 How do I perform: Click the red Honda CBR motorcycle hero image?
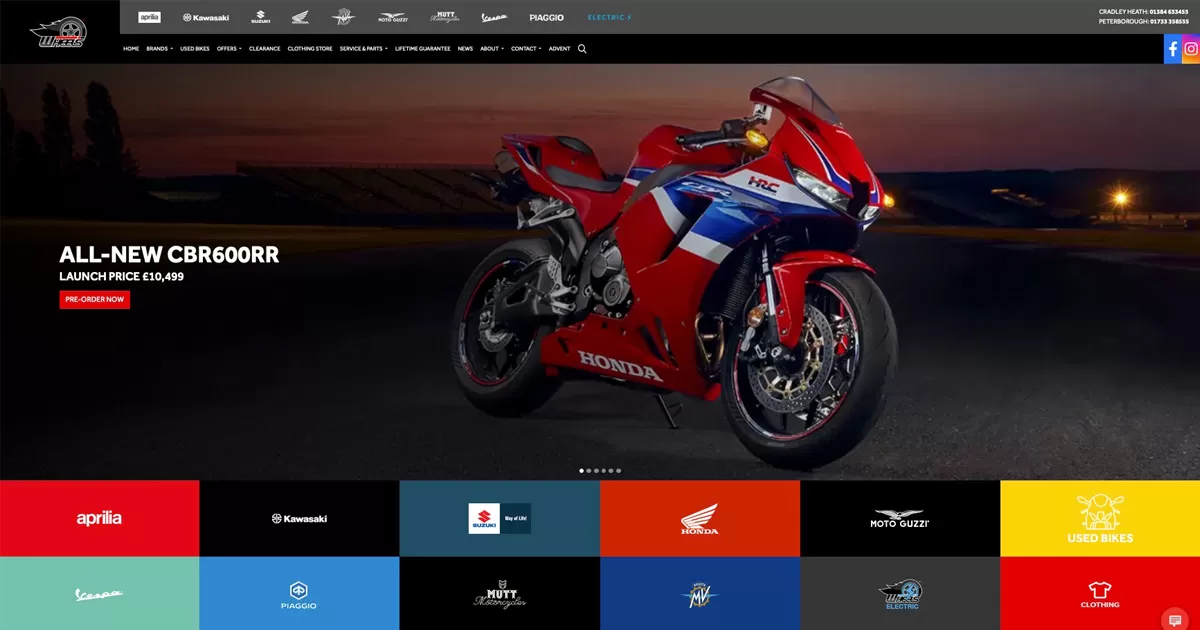(x=676, y=272)
